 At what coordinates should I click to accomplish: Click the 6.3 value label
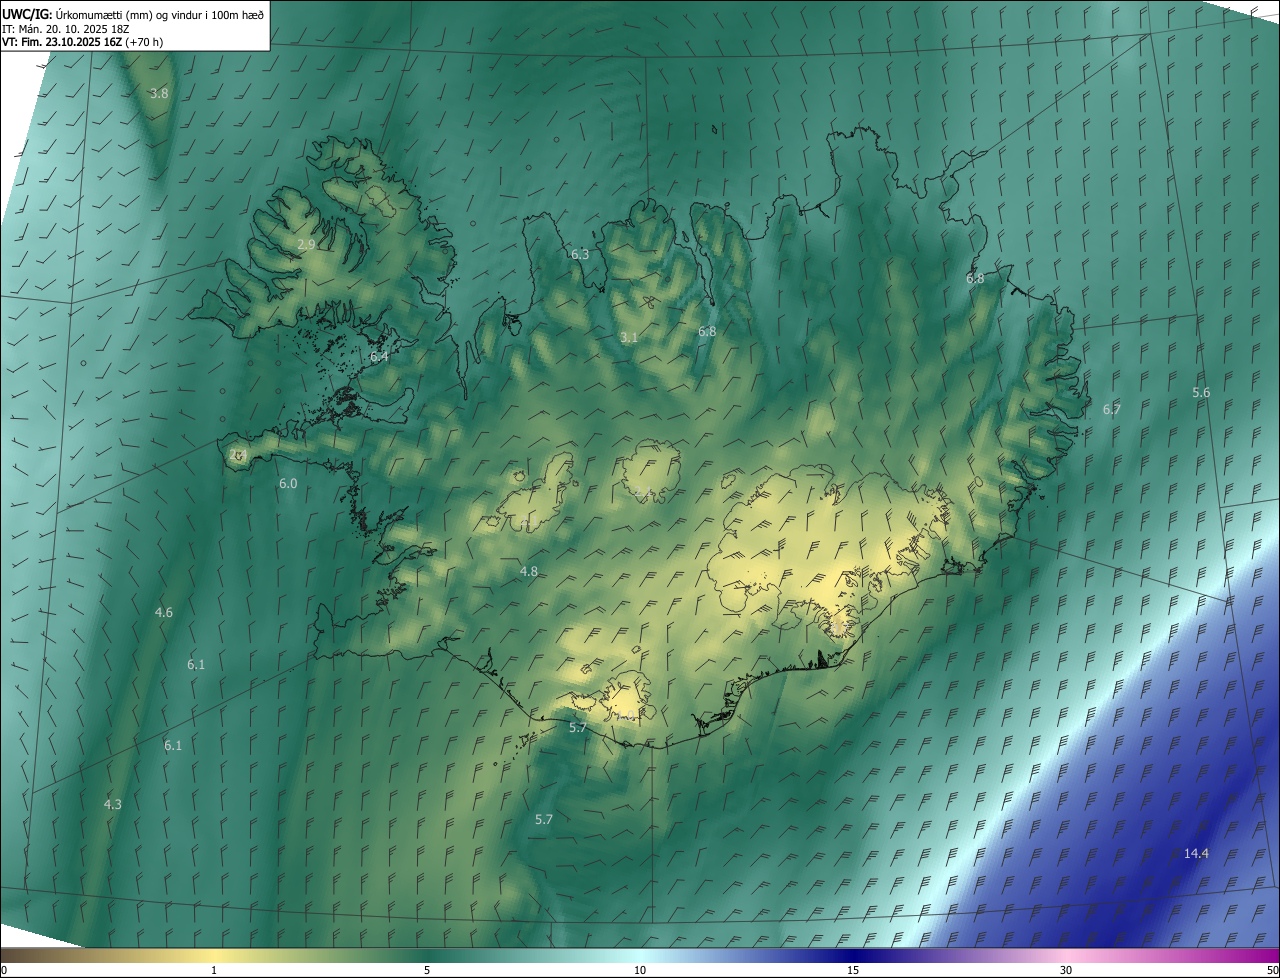580,255
